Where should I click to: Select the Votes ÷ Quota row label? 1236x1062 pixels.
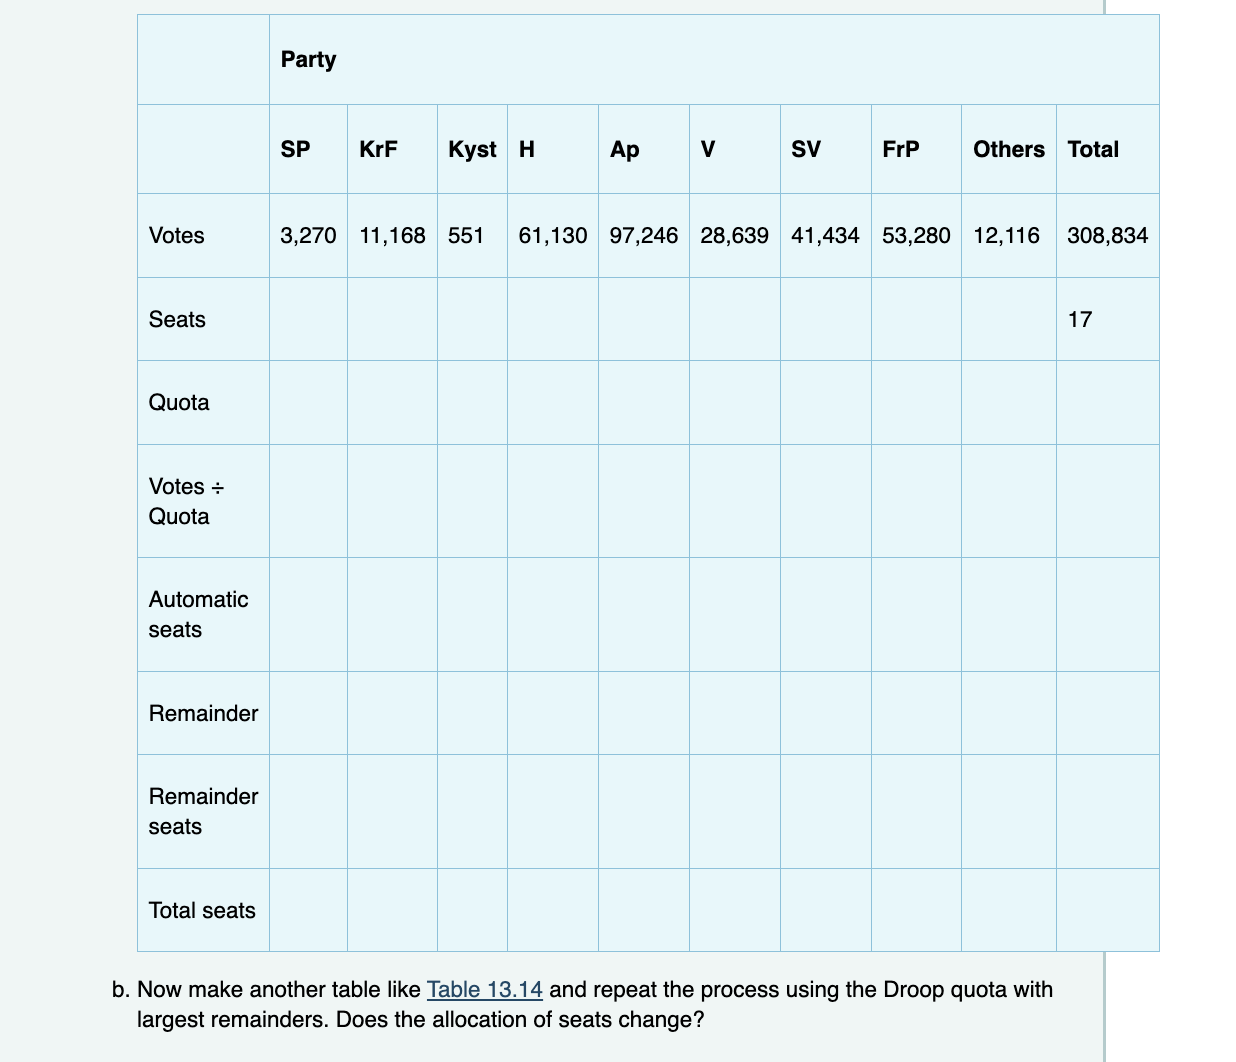click(x=184, y=501)
